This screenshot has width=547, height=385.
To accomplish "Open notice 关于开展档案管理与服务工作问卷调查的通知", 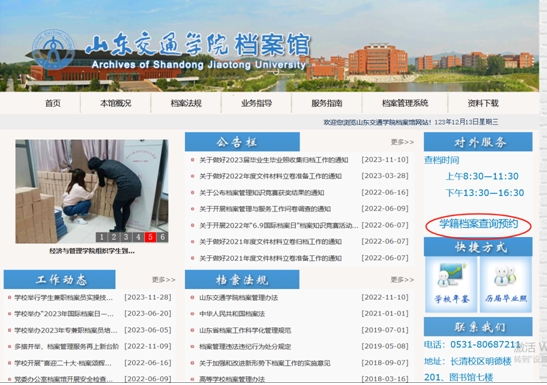I will 265,209.
